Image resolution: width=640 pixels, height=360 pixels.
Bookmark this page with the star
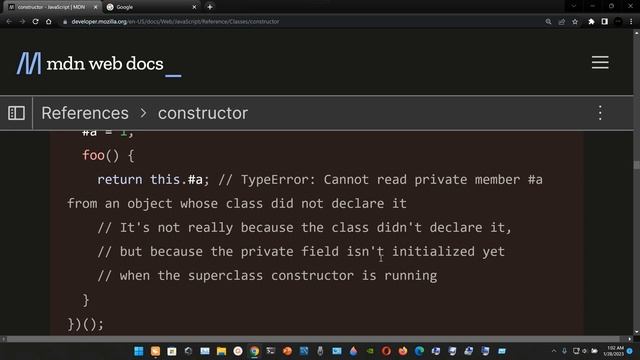click(x=575, y=22)
